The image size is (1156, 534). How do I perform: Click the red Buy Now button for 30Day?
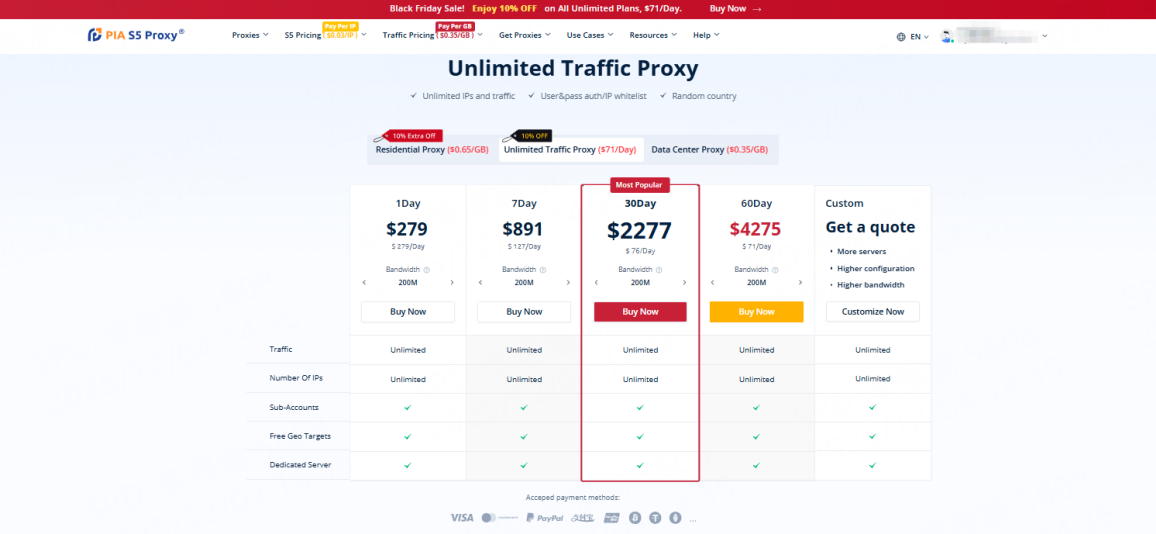click(640, 312)
